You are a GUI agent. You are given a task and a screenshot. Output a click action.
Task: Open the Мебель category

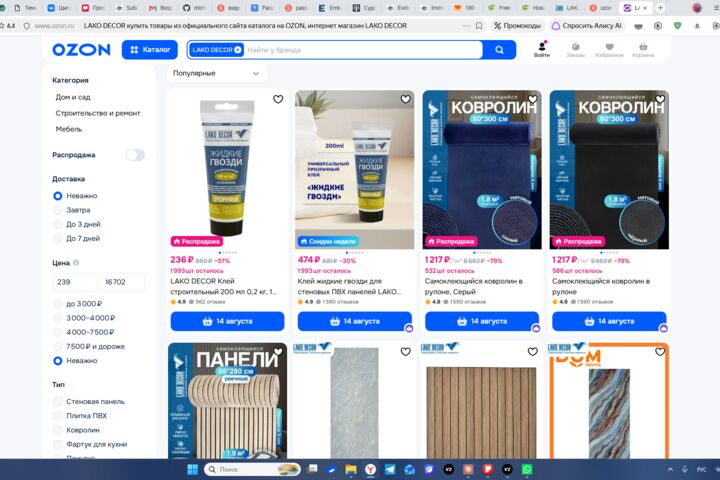[x=69, y=129]
